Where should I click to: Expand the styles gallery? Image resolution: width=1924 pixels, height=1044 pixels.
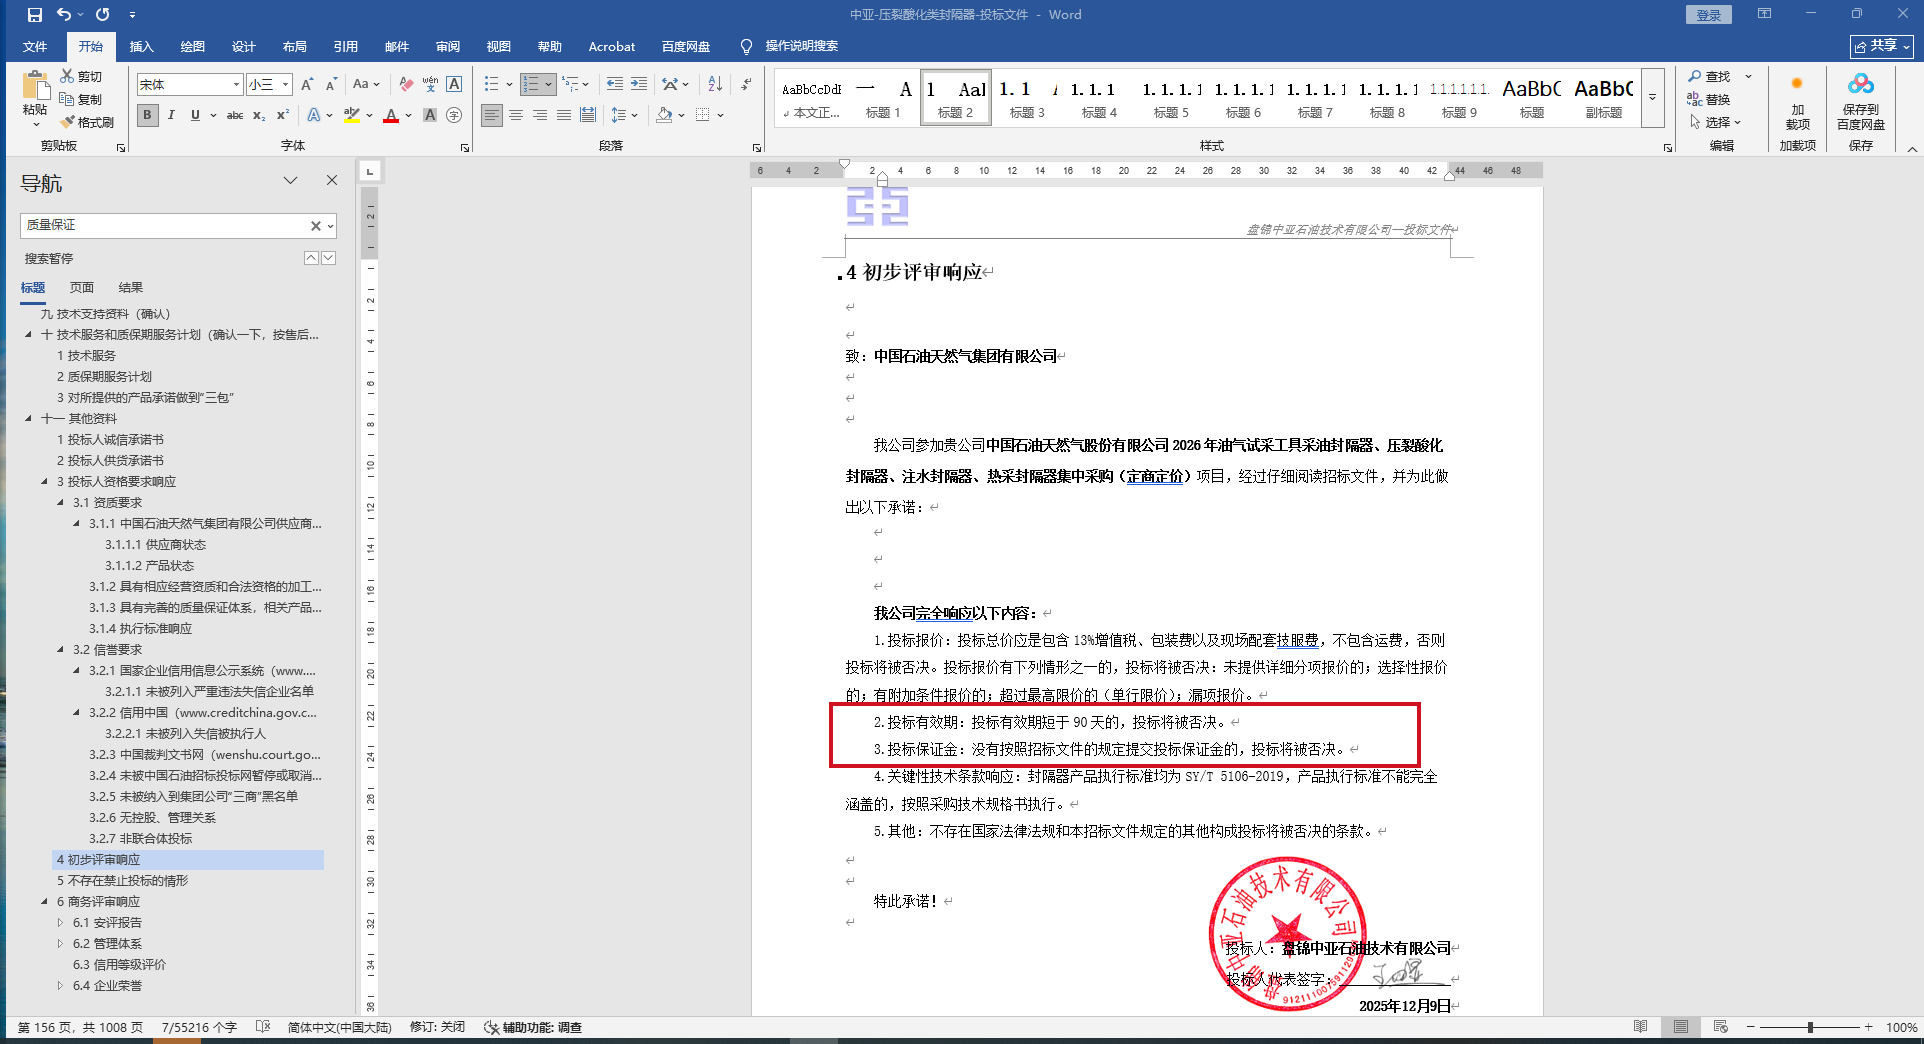point(1652,98)
